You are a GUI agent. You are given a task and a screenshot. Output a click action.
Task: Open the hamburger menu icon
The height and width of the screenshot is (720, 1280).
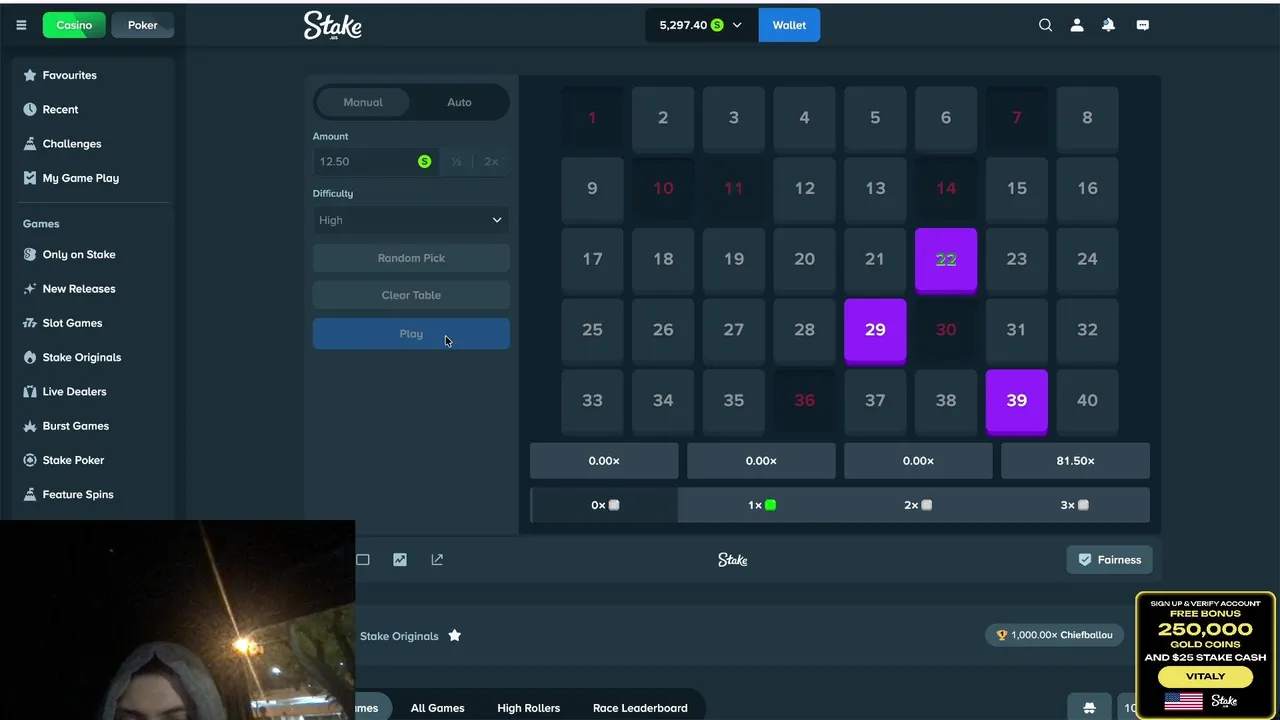pyautogui.click(x=21, y=25)
